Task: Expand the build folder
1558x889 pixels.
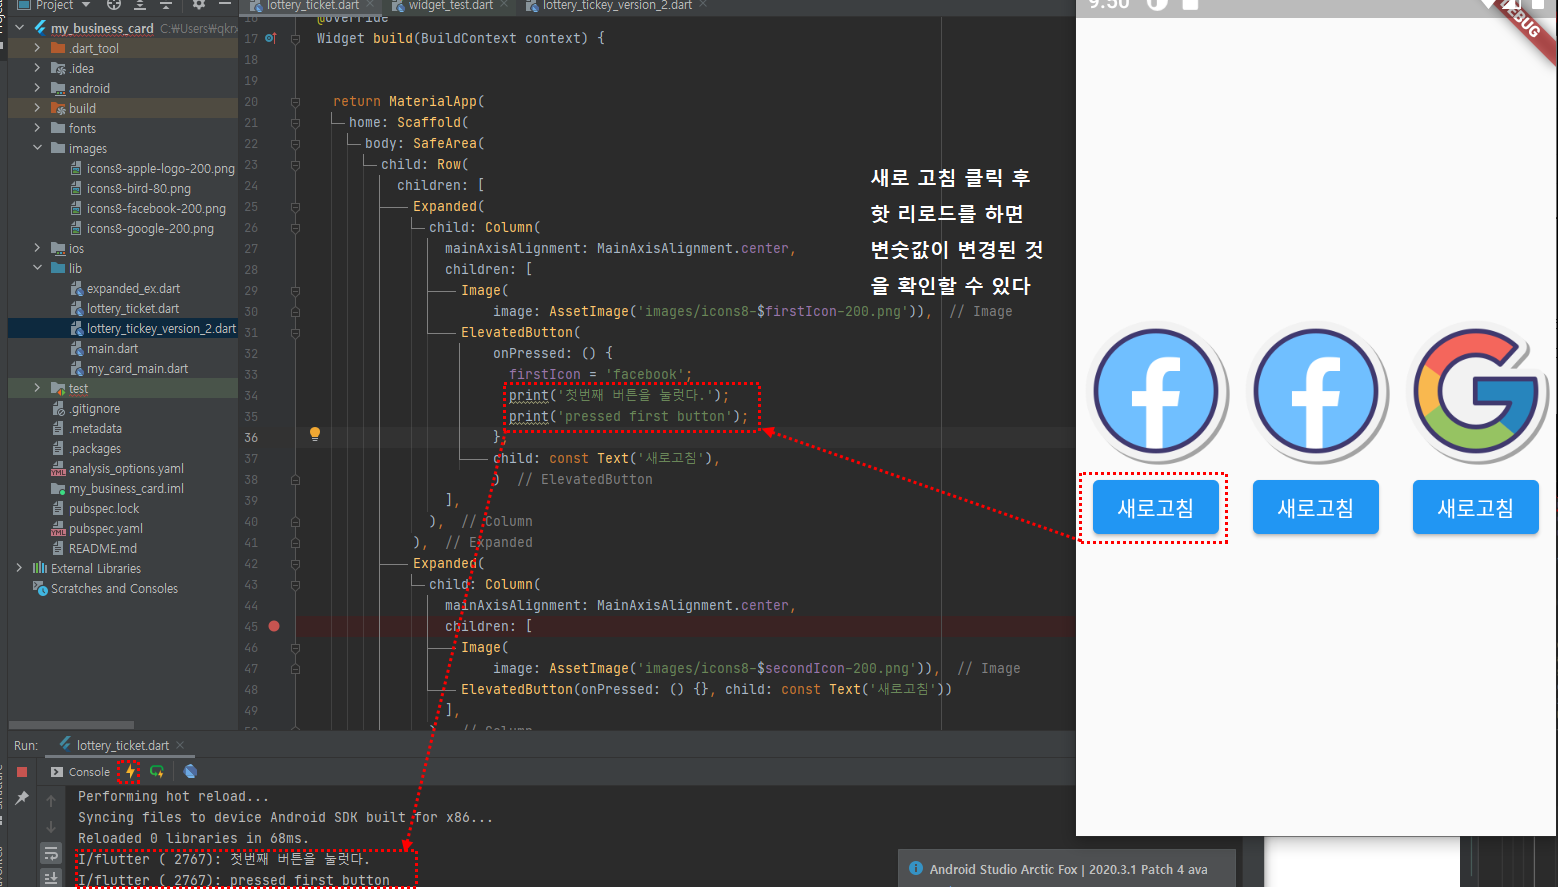Action: (38, 108)
